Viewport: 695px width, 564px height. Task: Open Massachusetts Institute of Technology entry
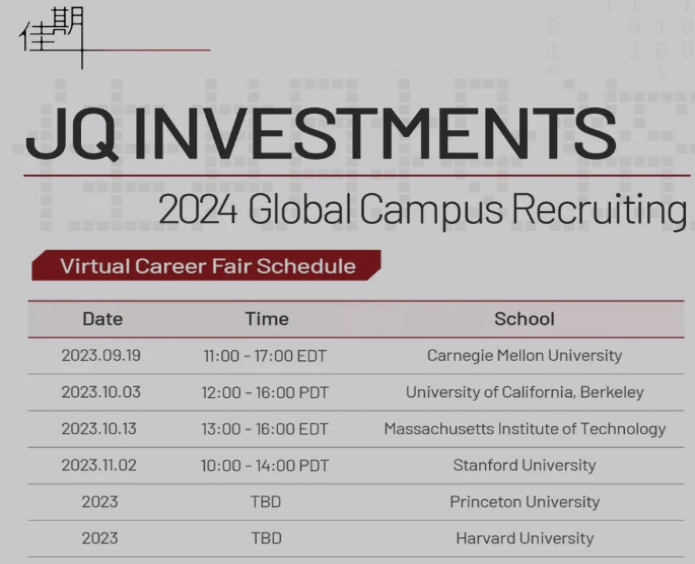tap(524, 429)
